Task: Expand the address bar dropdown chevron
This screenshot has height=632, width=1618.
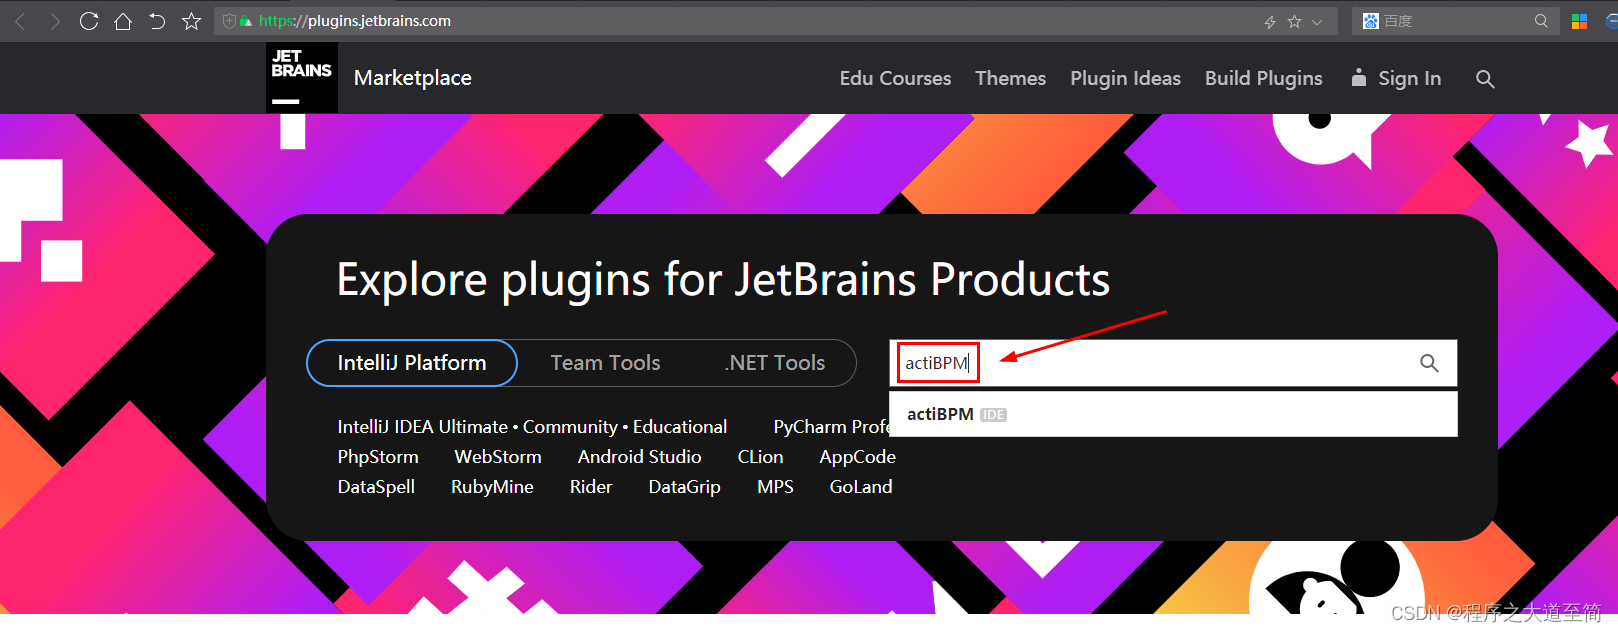Action: [x=1317, y=21]
